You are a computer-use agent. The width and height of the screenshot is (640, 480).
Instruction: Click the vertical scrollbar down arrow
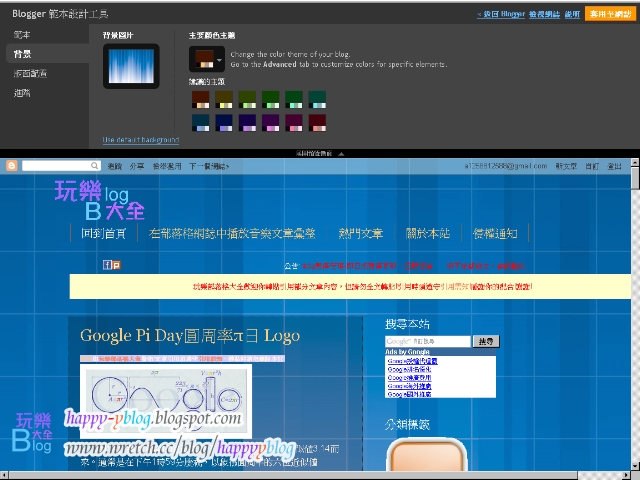tap(635, 466)
